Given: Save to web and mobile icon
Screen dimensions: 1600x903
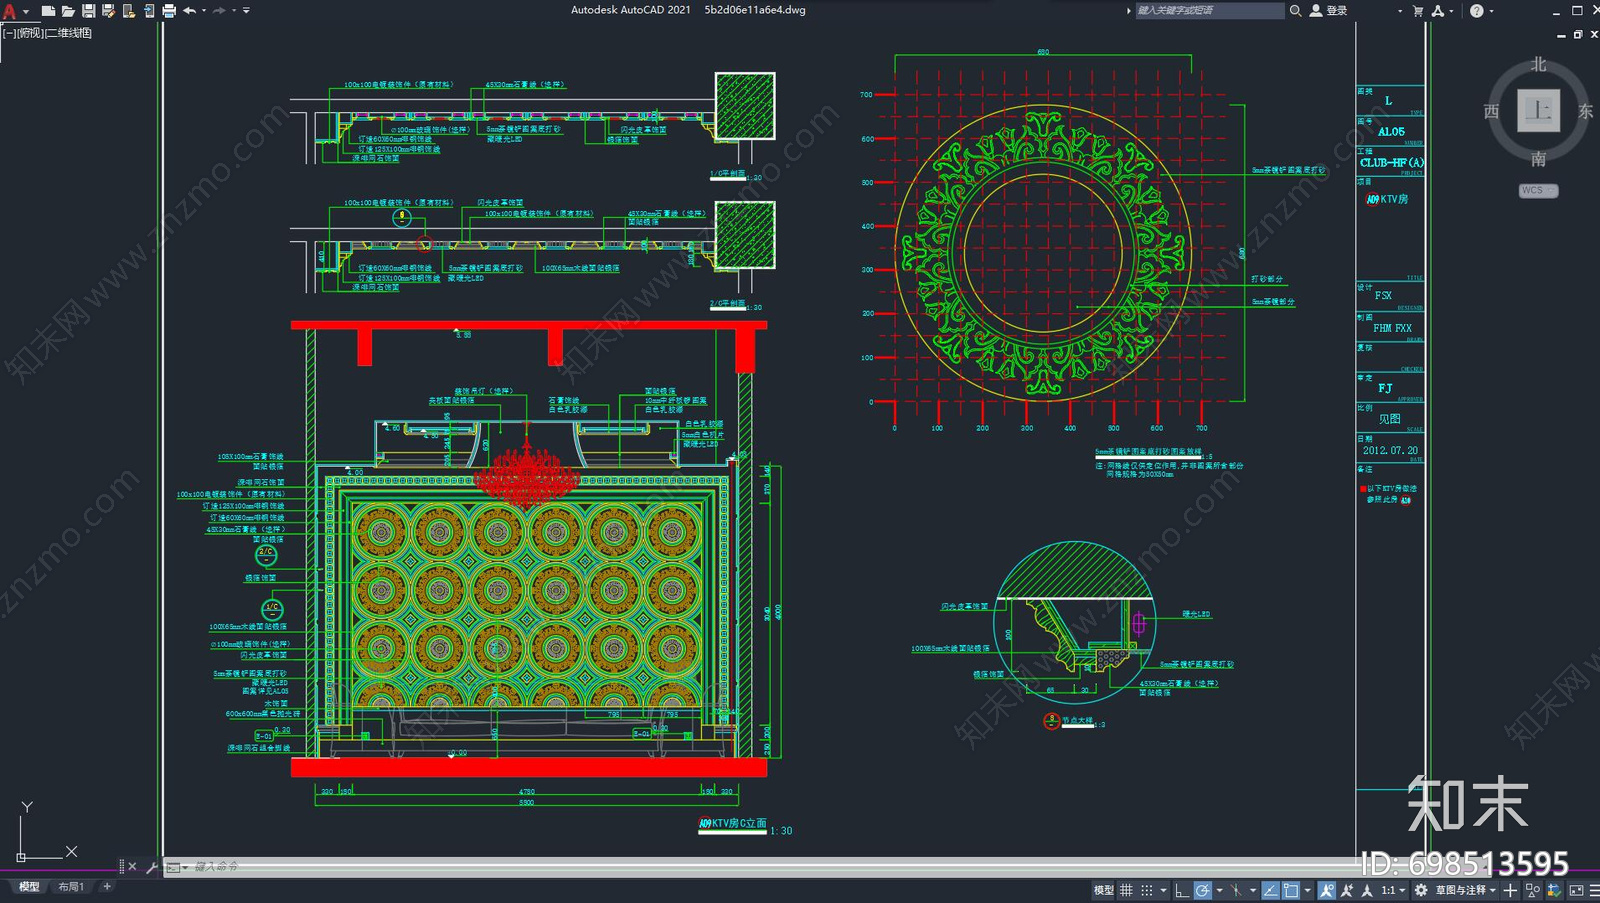Looking at the screenshot, I should click(x=149, y=11).
